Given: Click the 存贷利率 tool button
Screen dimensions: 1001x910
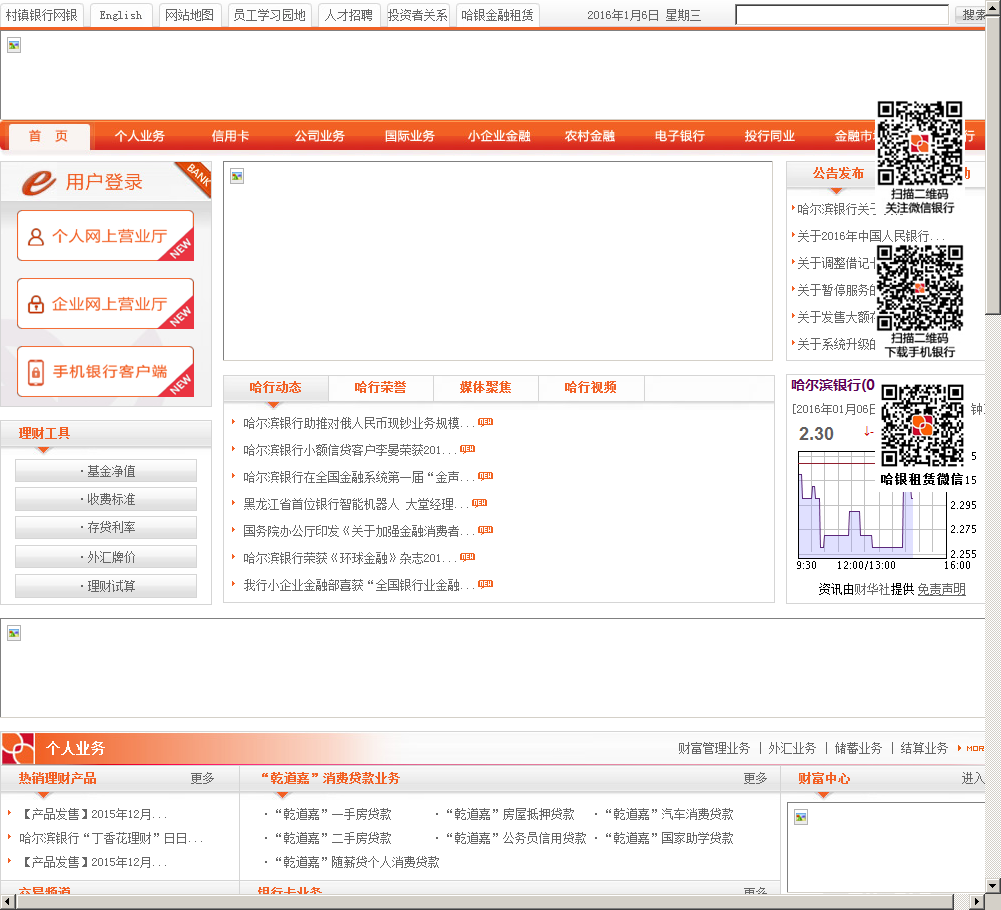Looking at the screenshot, I should 106,527.
